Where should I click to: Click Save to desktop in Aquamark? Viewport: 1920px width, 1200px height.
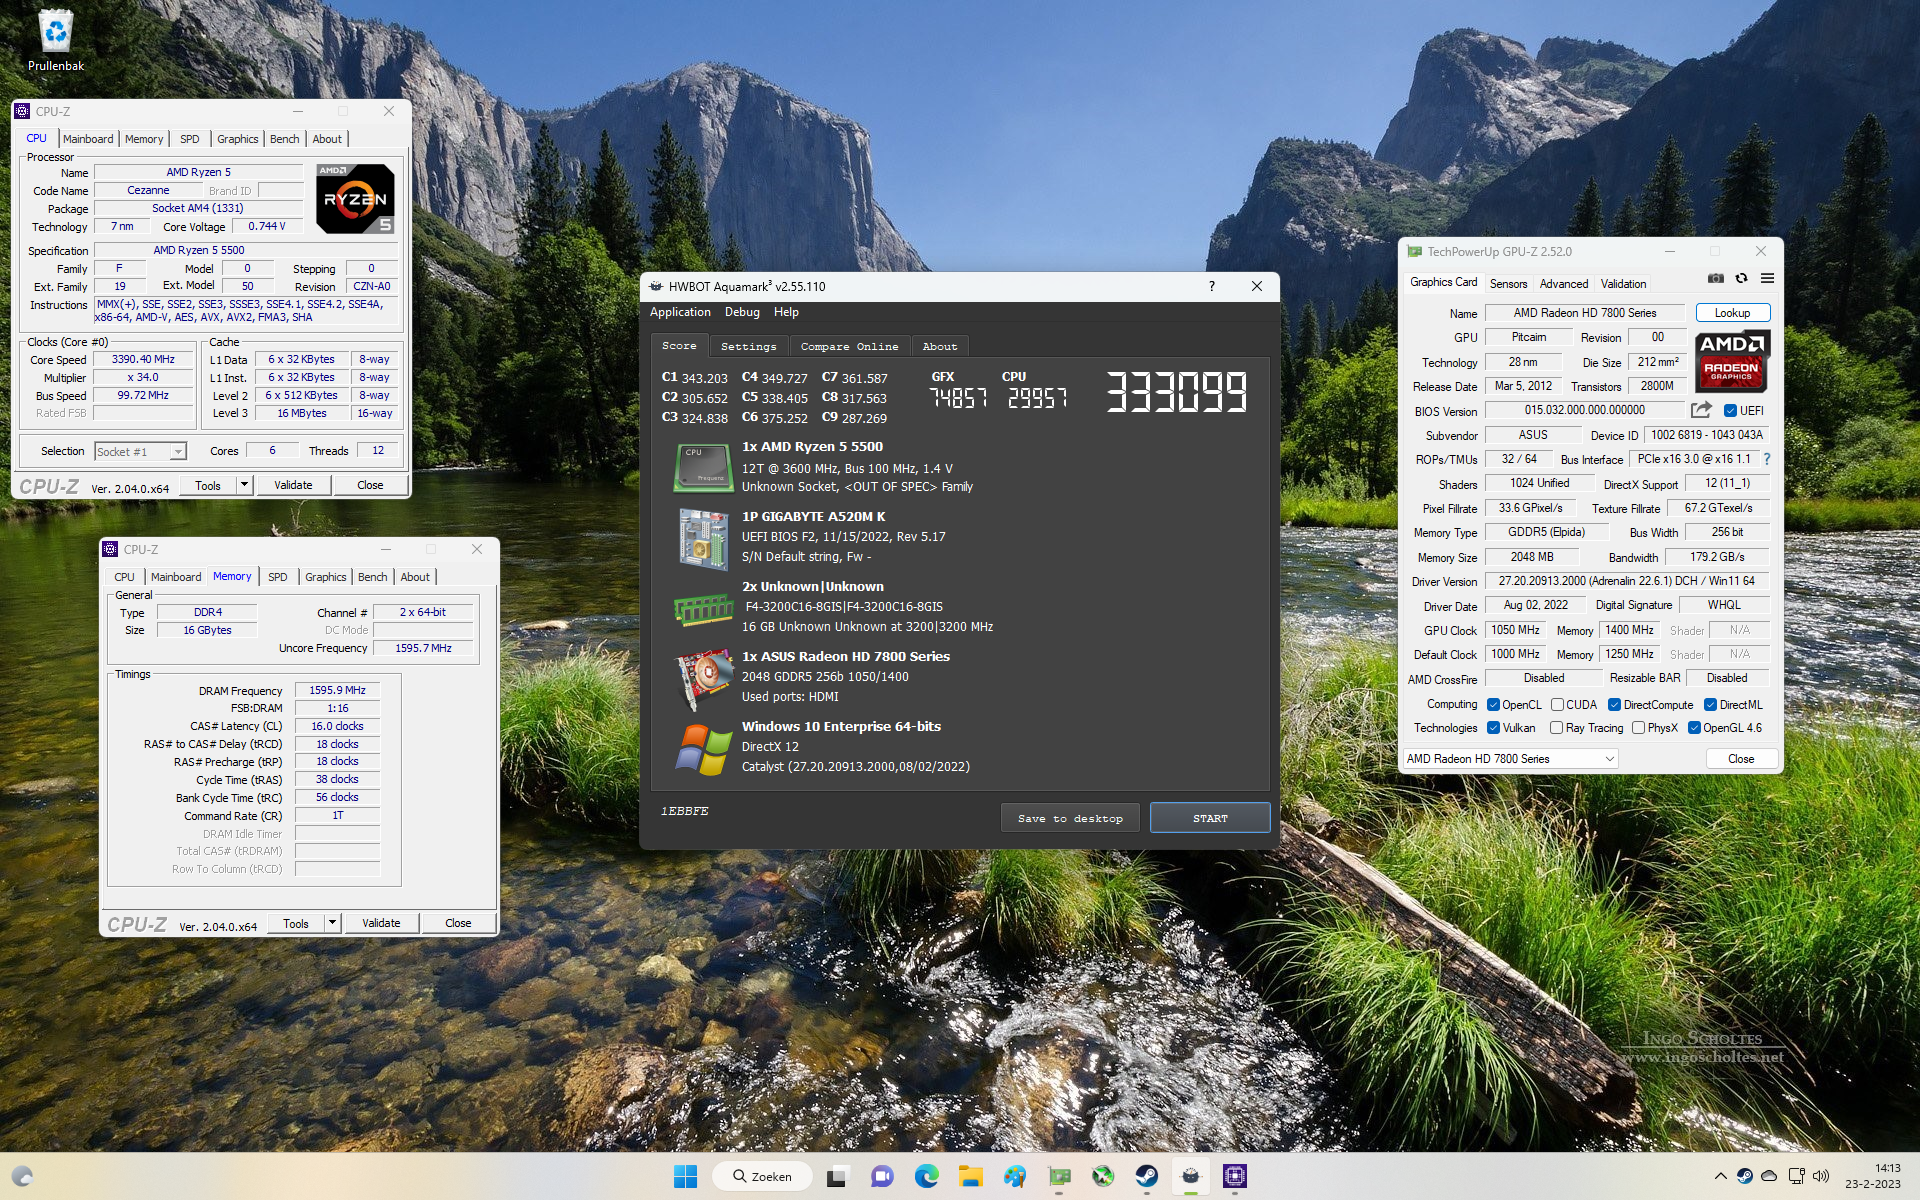pos(1070,818)
